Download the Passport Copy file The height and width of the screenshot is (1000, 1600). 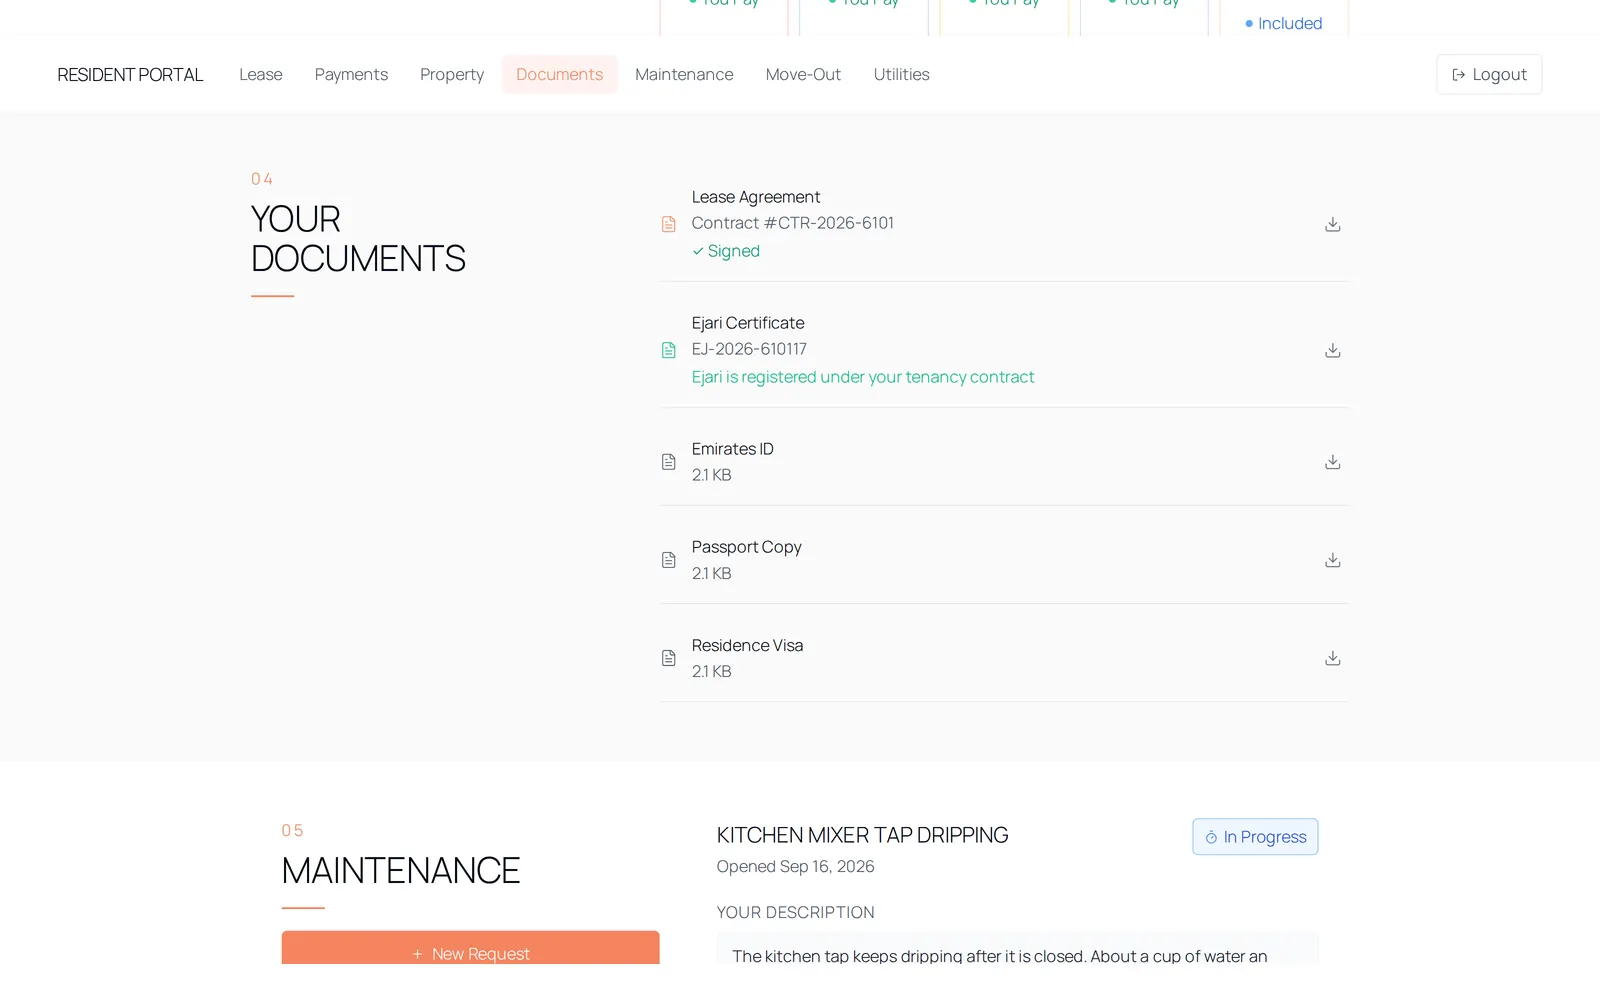click(x=1332, y=560)
